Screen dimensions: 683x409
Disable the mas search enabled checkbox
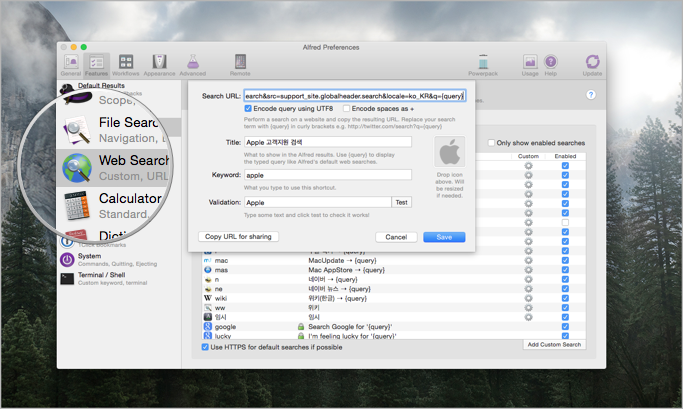pyautogui.click(x=565, y=270)
